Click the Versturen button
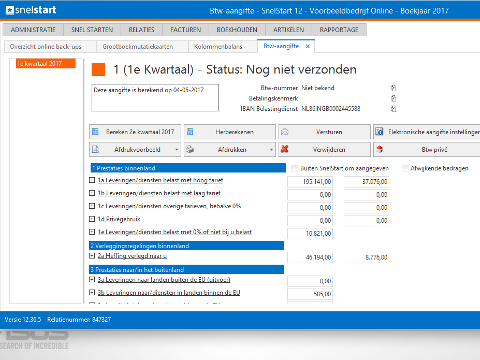The width and height of the screenshot is (480, 360). 324,132
